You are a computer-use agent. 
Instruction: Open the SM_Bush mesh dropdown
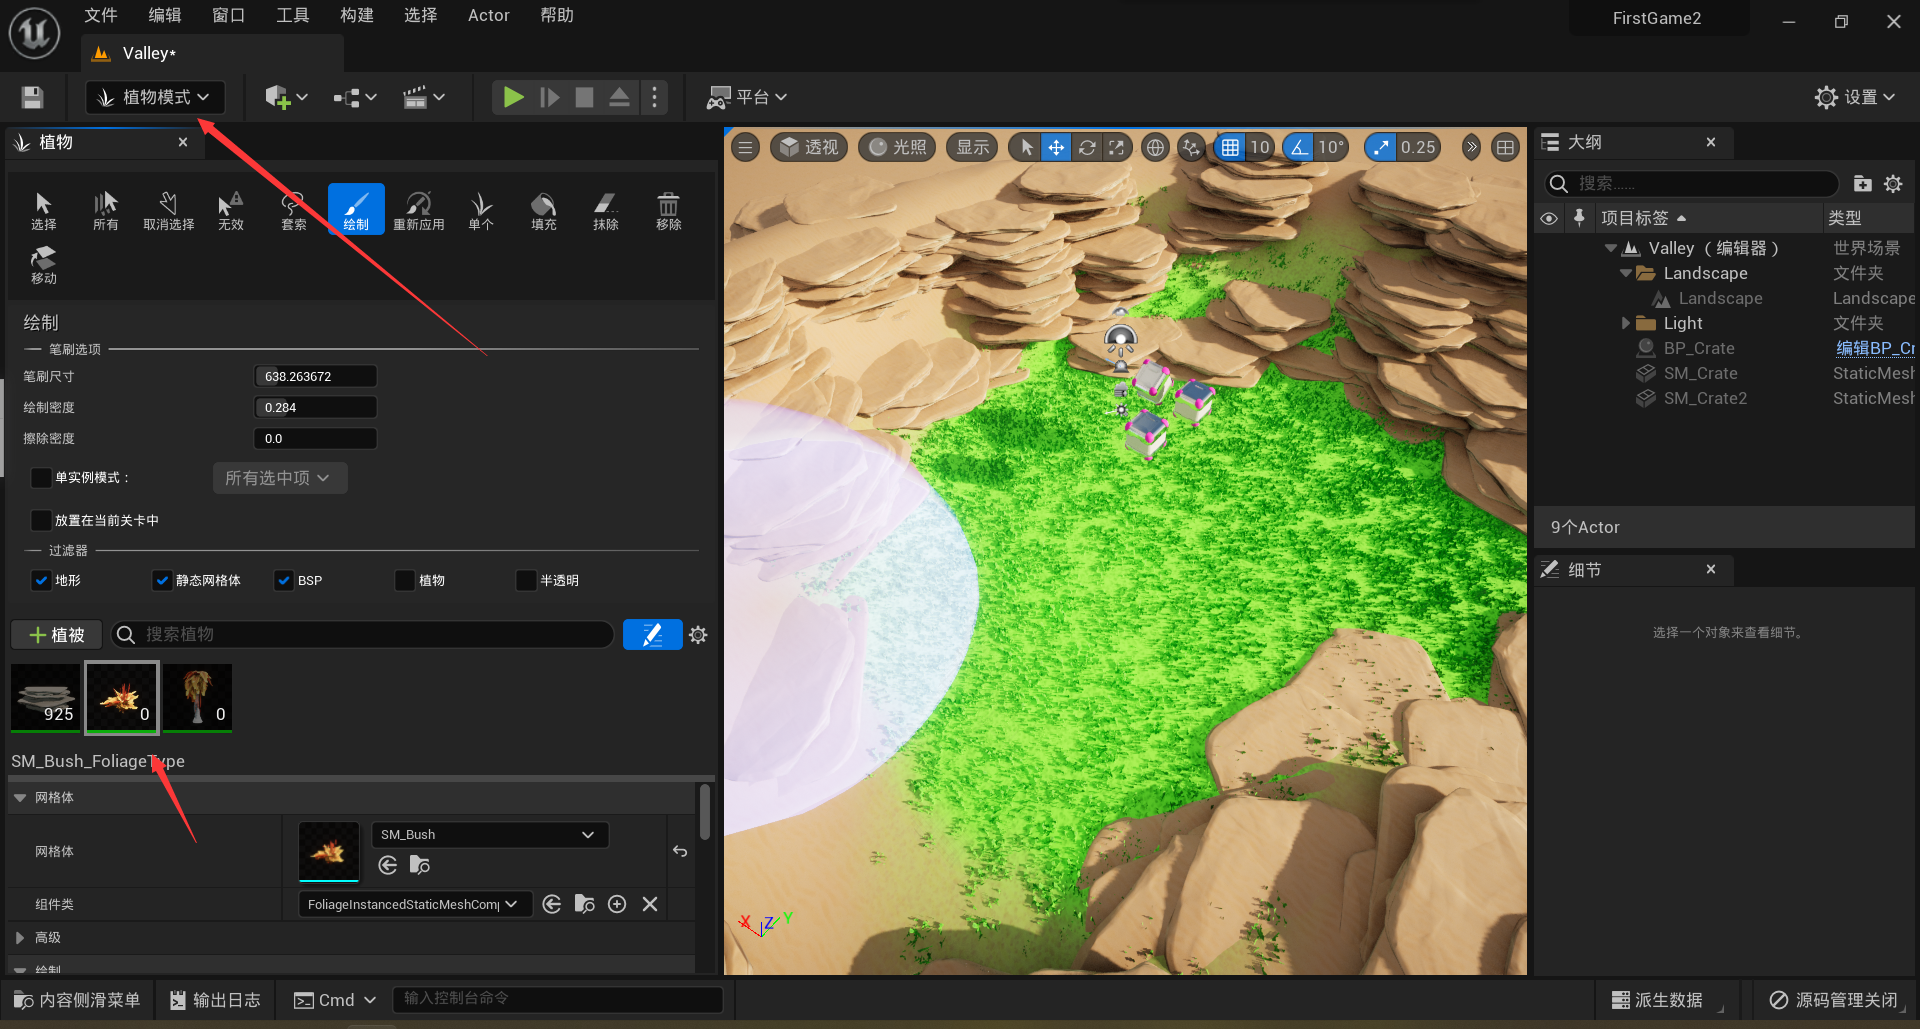pos(490,835)
